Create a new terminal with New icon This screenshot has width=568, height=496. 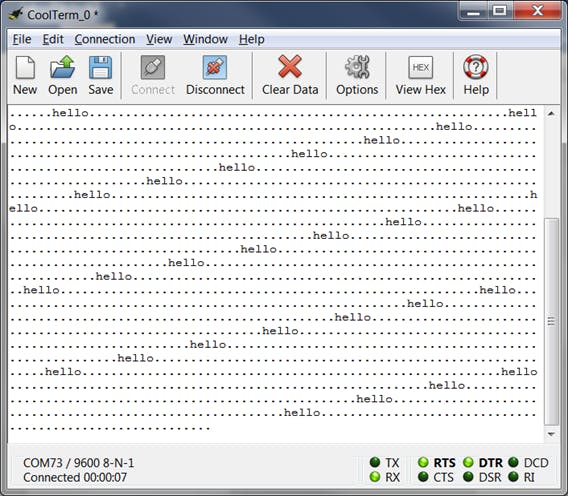click(25, 76)
